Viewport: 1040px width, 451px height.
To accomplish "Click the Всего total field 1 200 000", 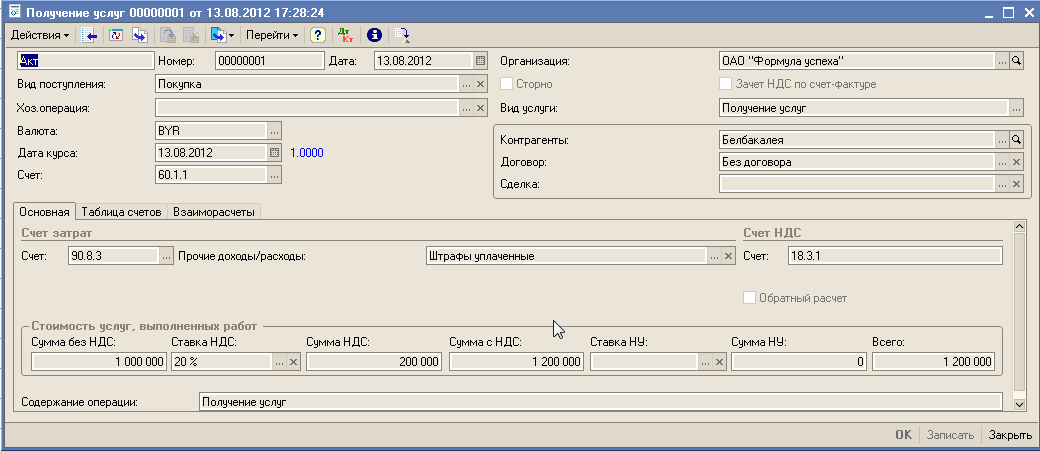I will (x=934, y=361).
